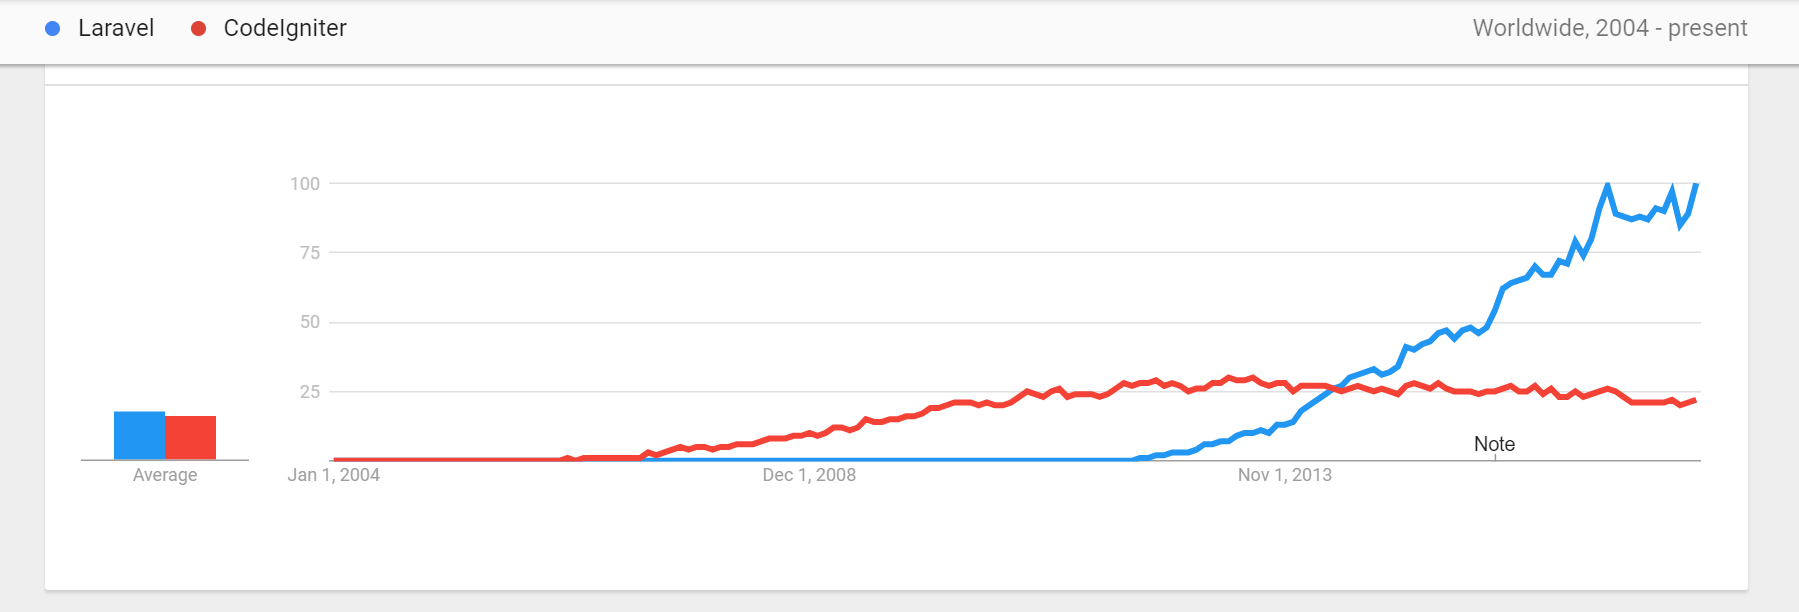Click where the blue and red lines cross
Viewport: 1799px width, 612px height.
coord(1338,388)
